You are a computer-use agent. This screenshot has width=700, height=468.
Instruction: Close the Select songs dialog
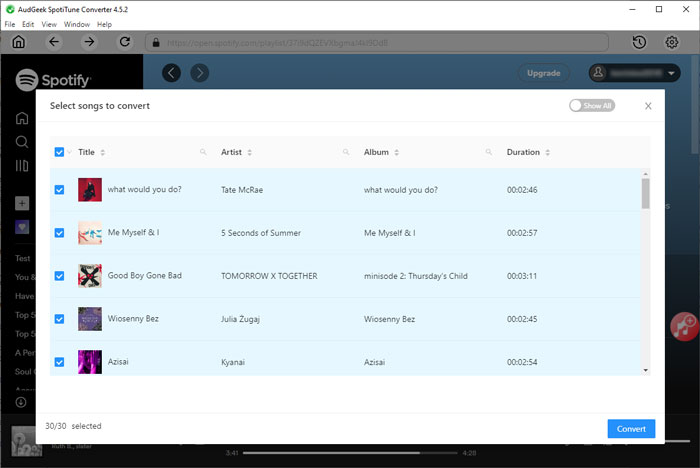click(648, 106)
